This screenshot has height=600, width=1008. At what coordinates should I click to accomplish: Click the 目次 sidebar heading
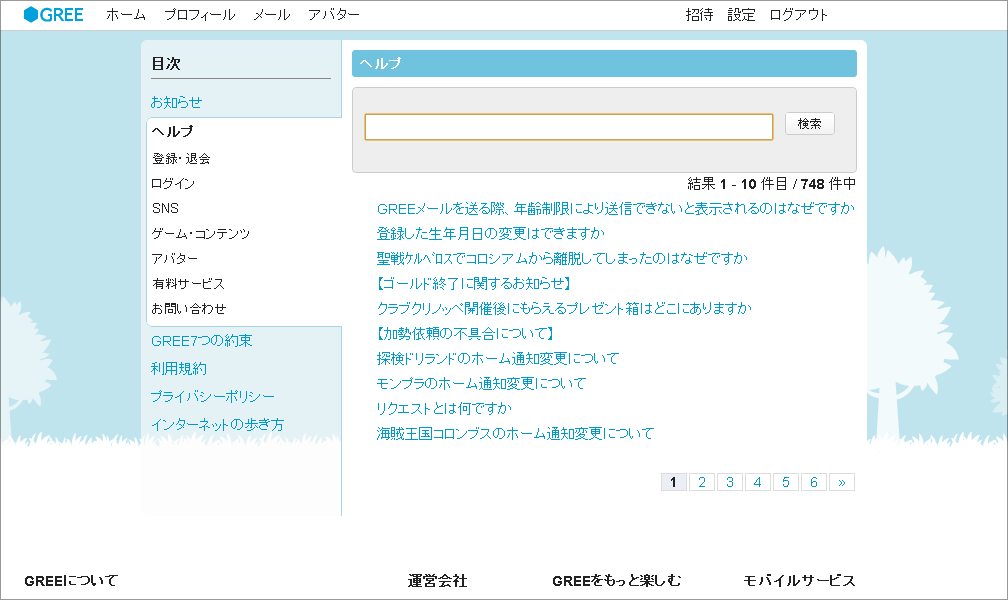[x=166, y=64]
